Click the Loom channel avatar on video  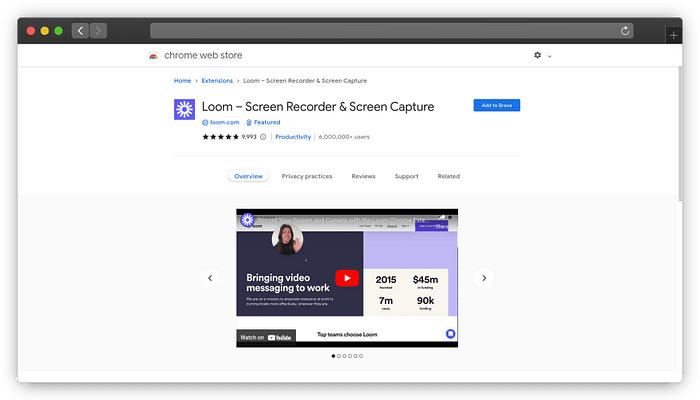pos(247,220)
